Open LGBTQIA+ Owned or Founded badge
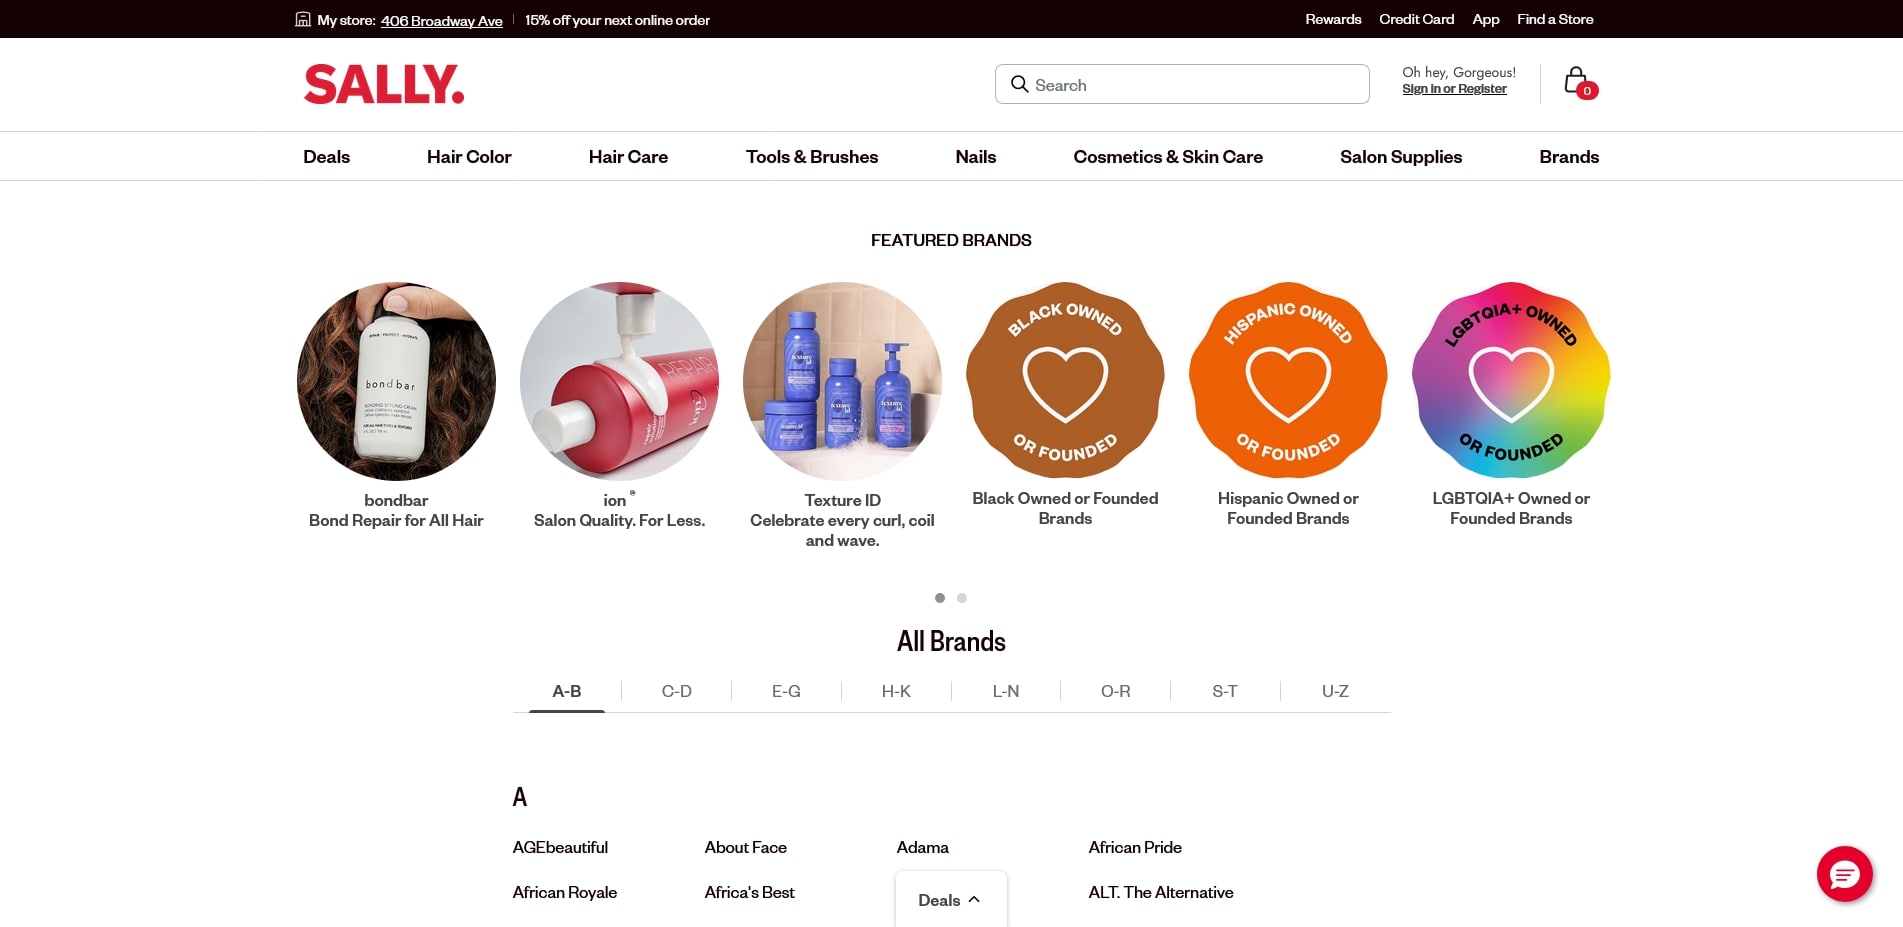Screen dimensions: 1903x927 click(1511, 381)
